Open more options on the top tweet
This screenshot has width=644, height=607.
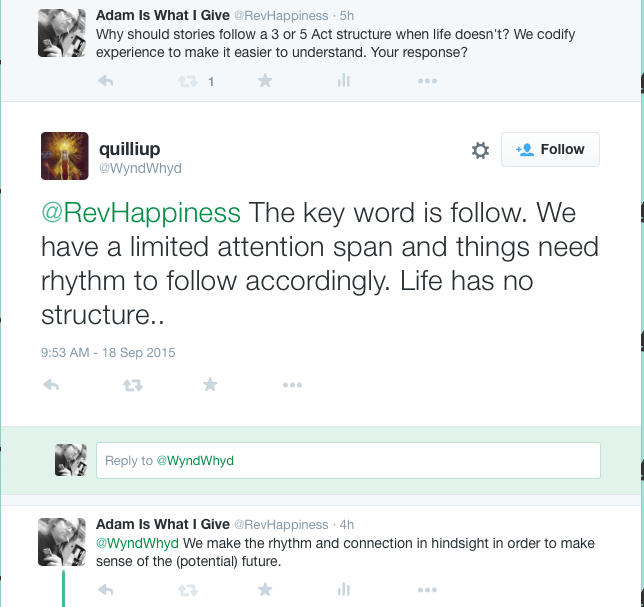(427, 81)
